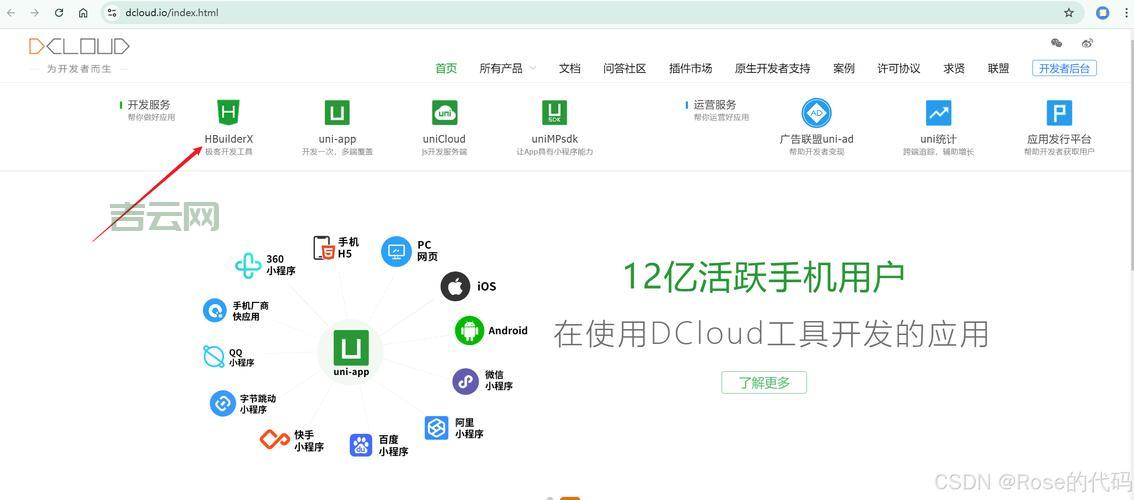Image resolution: width=1134 pixels, height=500 pixels.
Task: Click the 手机厂商 快应用 icon
Action: 215,310
